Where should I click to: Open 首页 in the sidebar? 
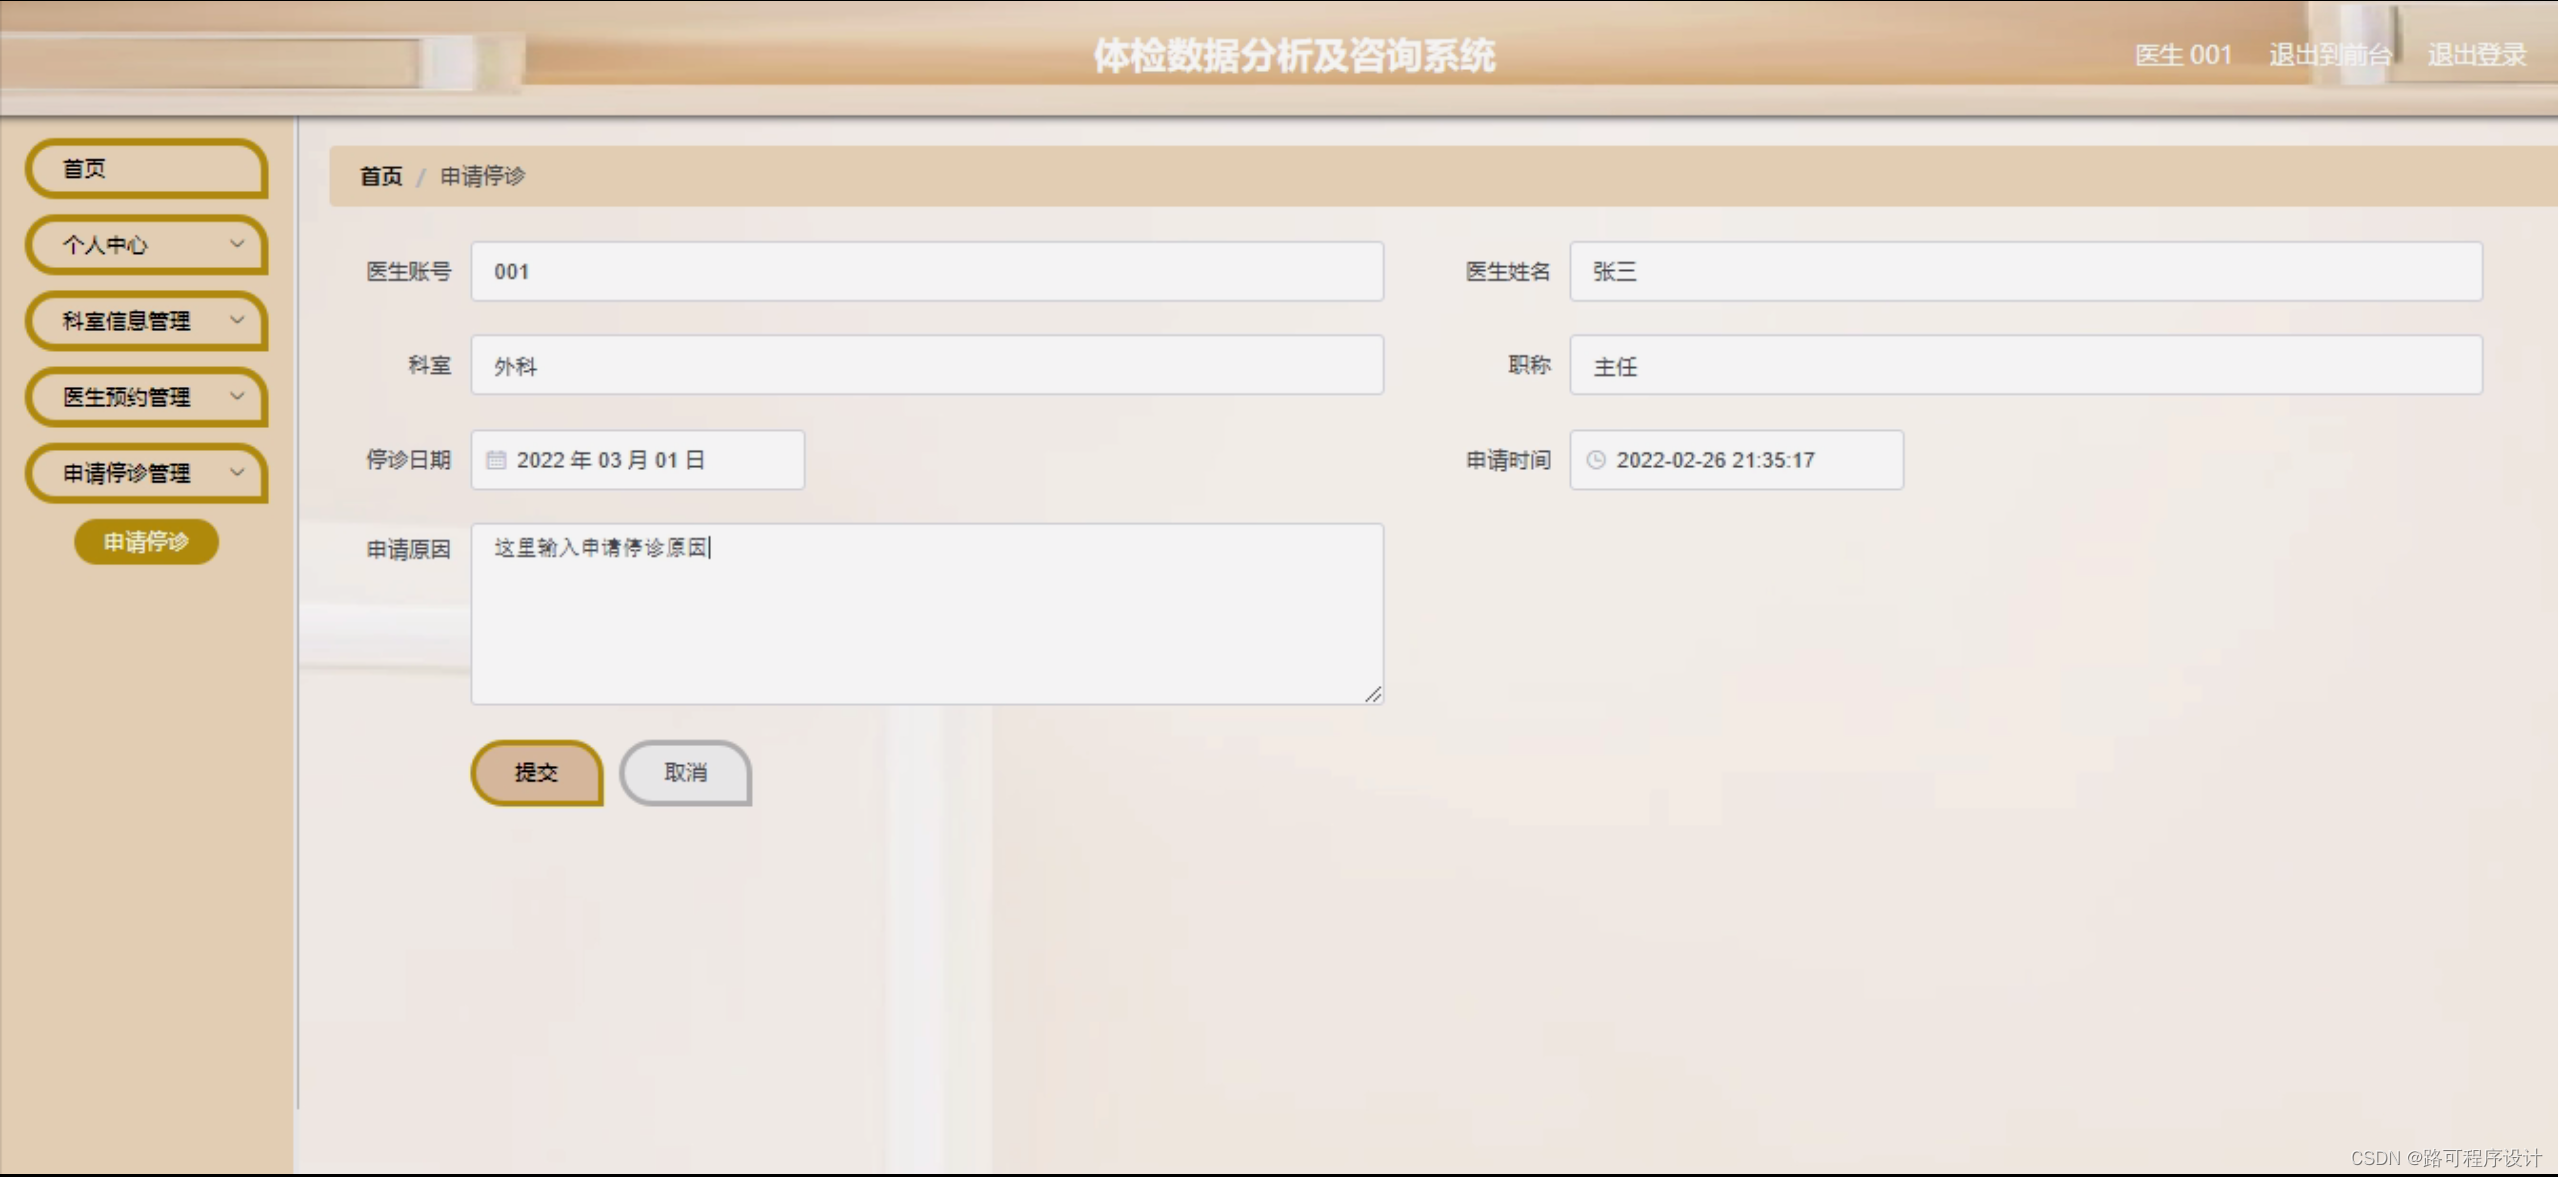pos(146,168)
